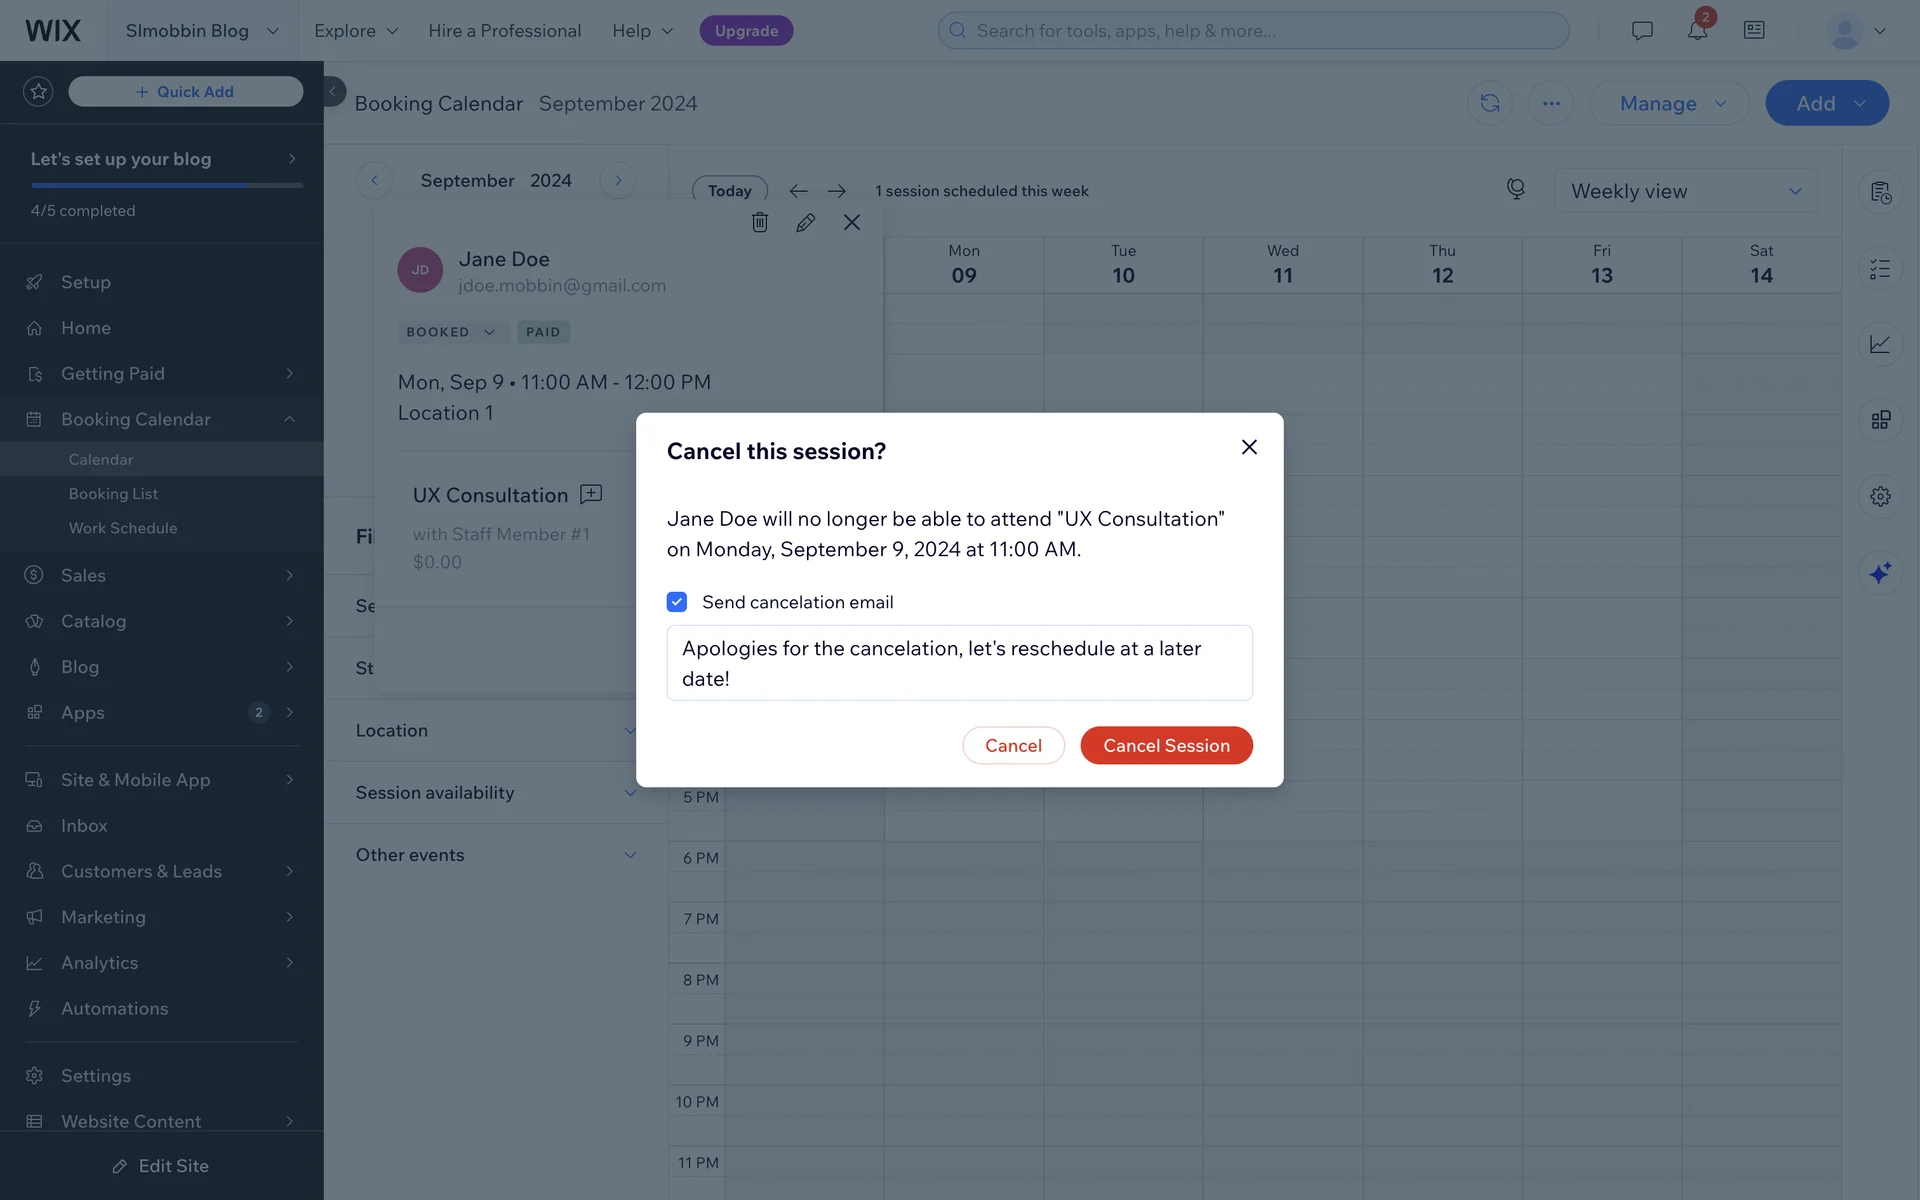Open the three-dot more actions button
Screen dimensions: 1920x1200
point(1551,103)
